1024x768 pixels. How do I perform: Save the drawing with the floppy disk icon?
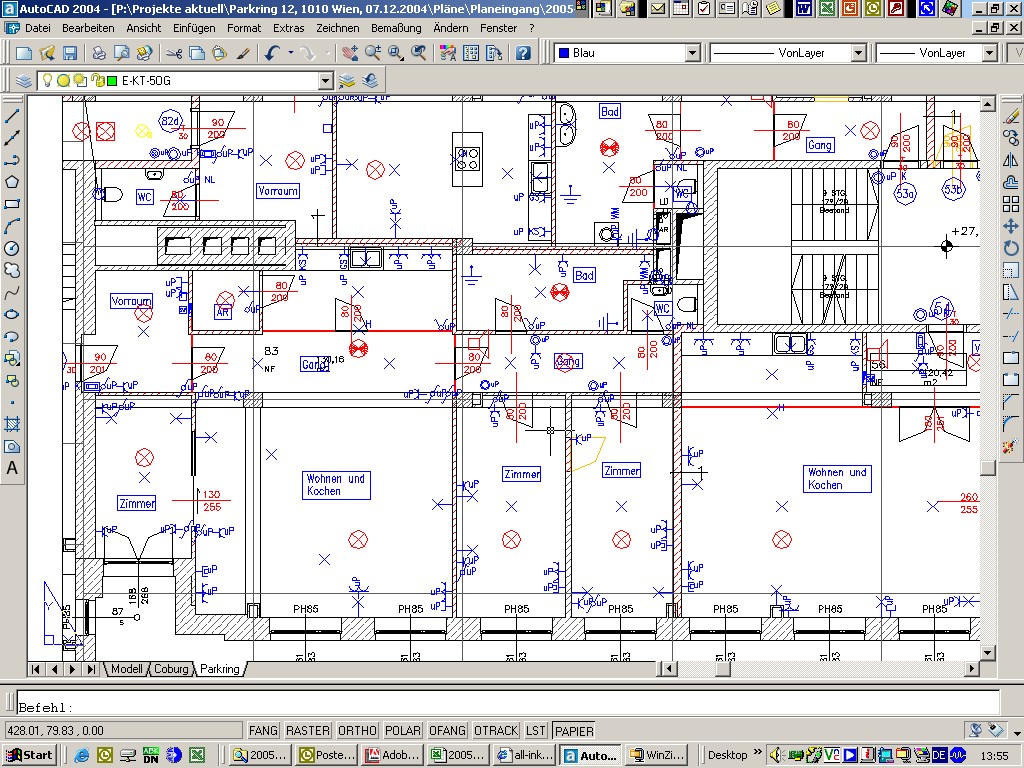pos(70,54)
